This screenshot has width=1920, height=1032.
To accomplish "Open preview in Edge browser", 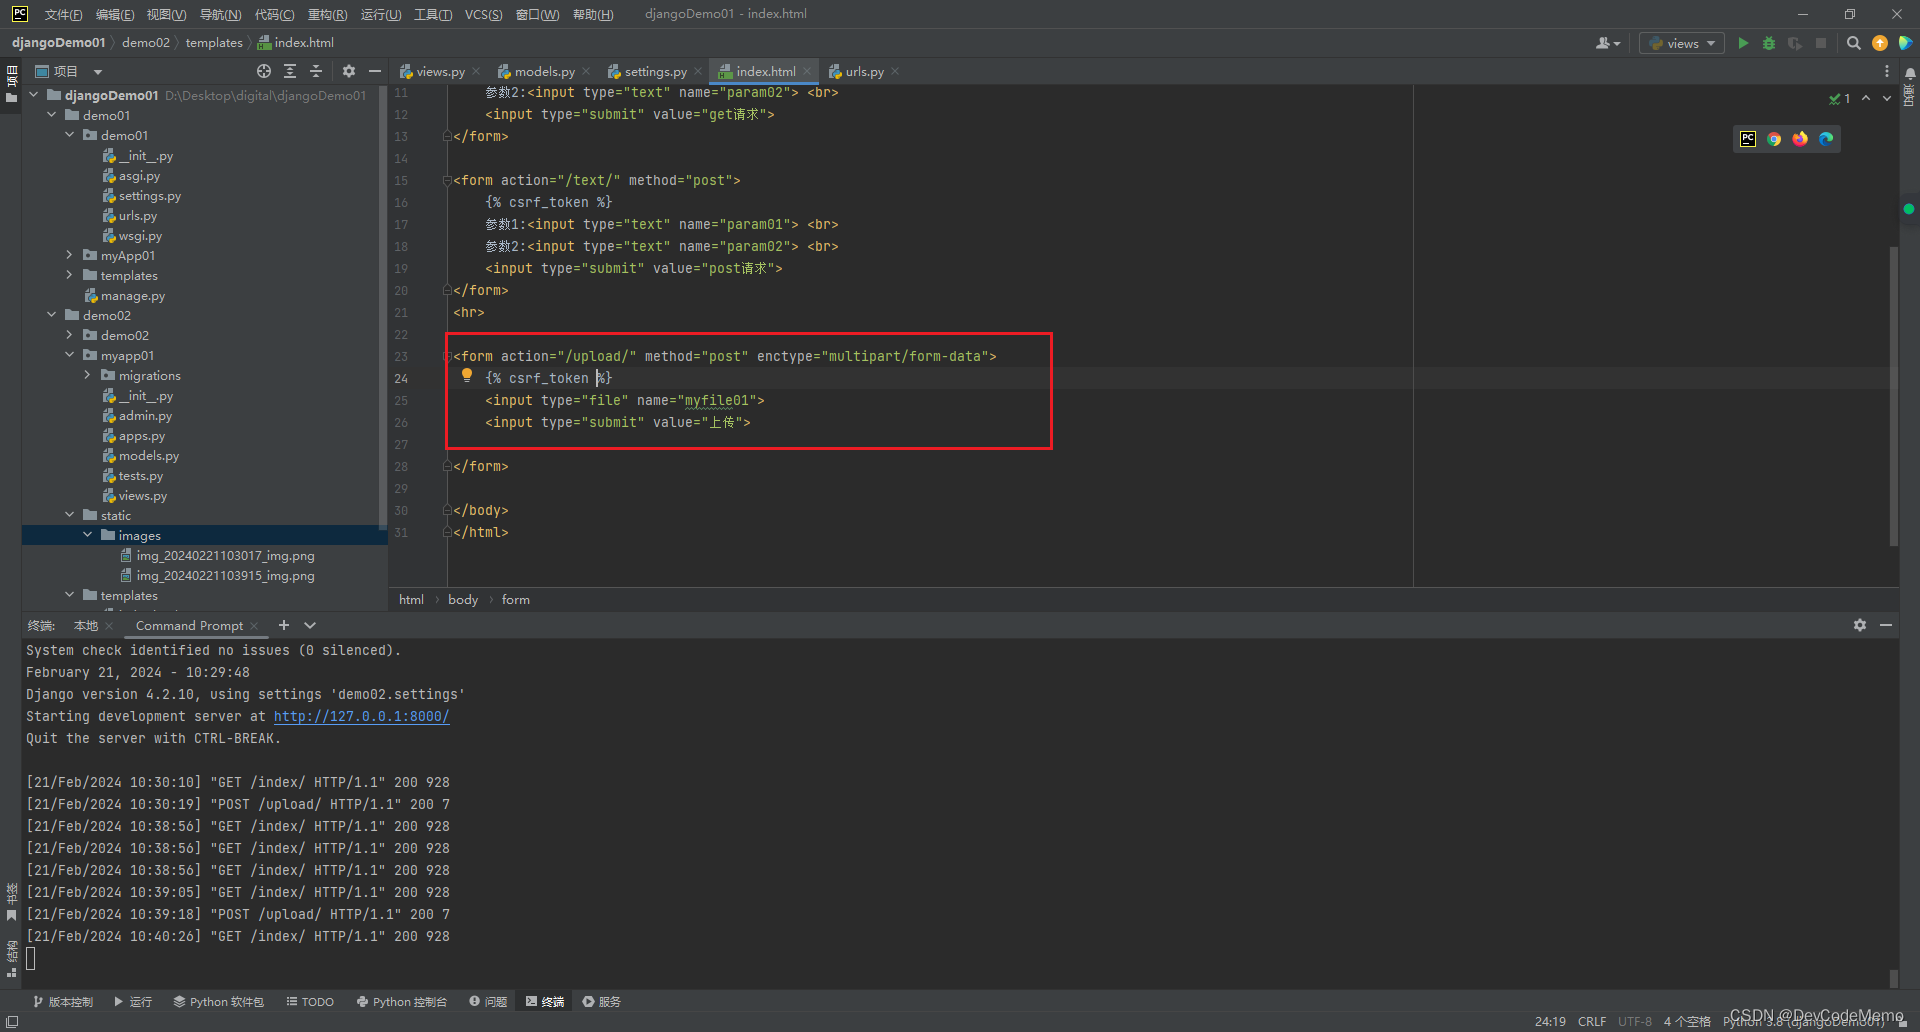I will coord(1826,139).
